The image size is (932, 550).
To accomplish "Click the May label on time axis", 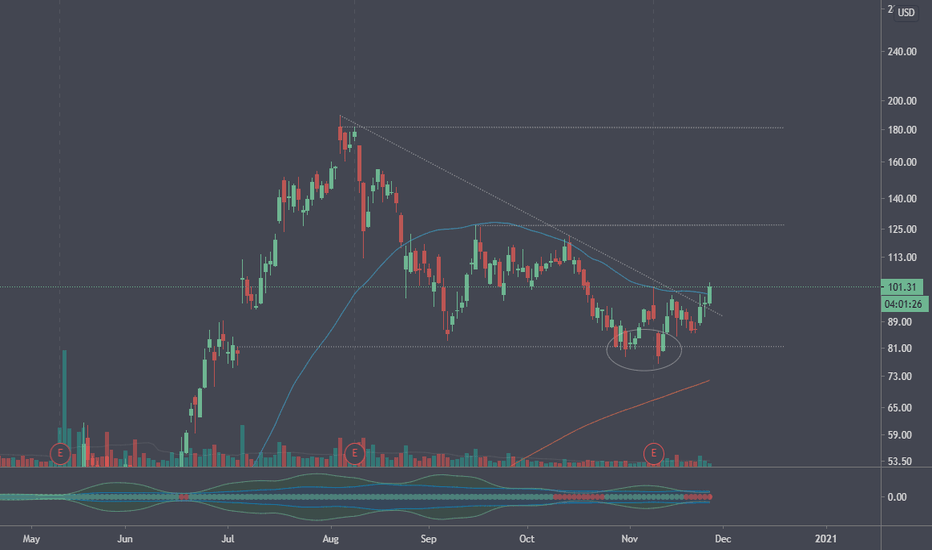I will (31, 539).
